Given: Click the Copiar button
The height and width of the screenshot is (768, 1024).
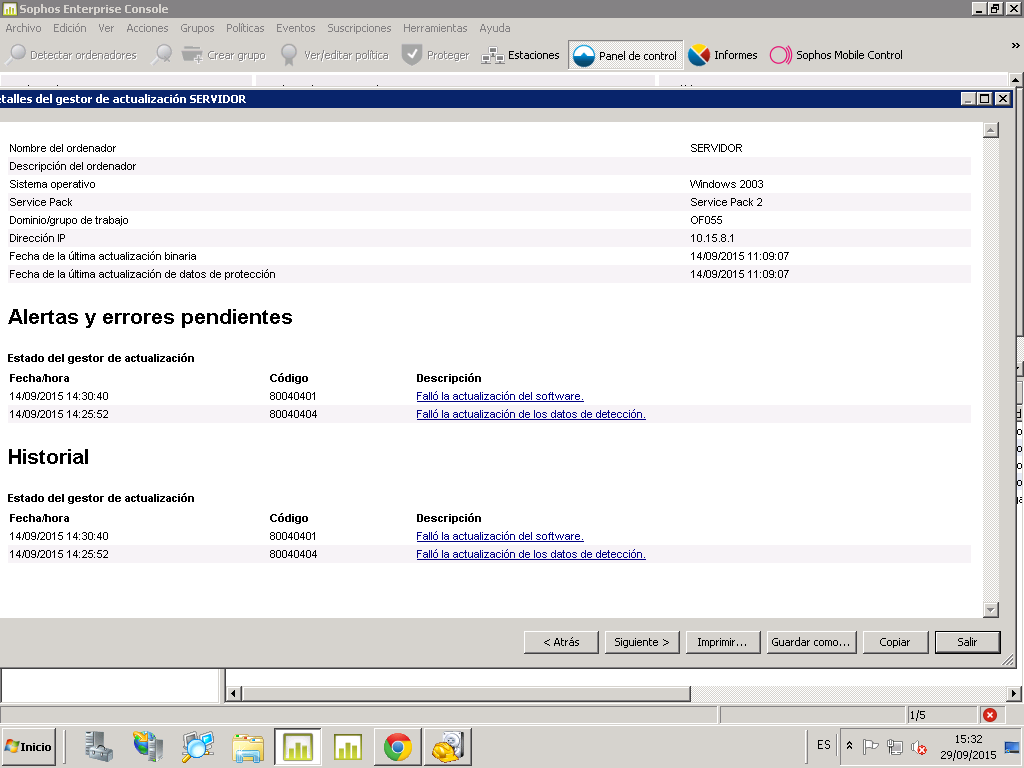Looking at the screenshot, I should pyautogui.click(x=895, y=642).
